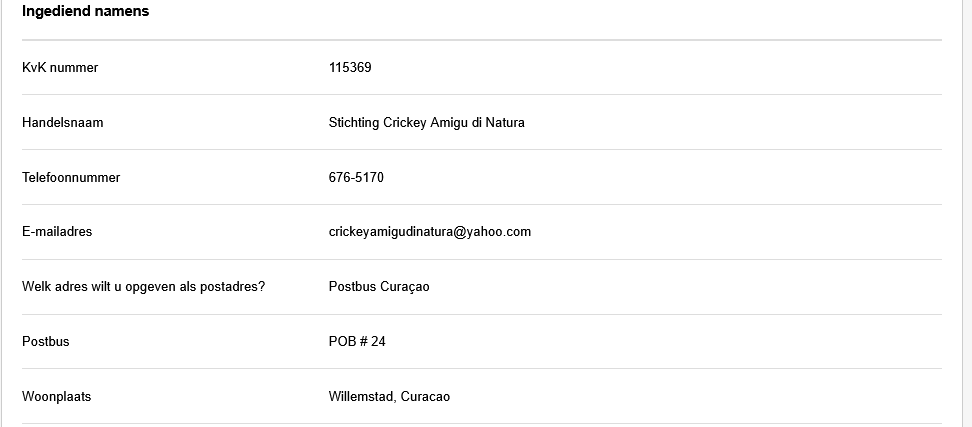
Task: Click the crickeyamigudinatura@yahoo.com email address
Action: (429, 232)
